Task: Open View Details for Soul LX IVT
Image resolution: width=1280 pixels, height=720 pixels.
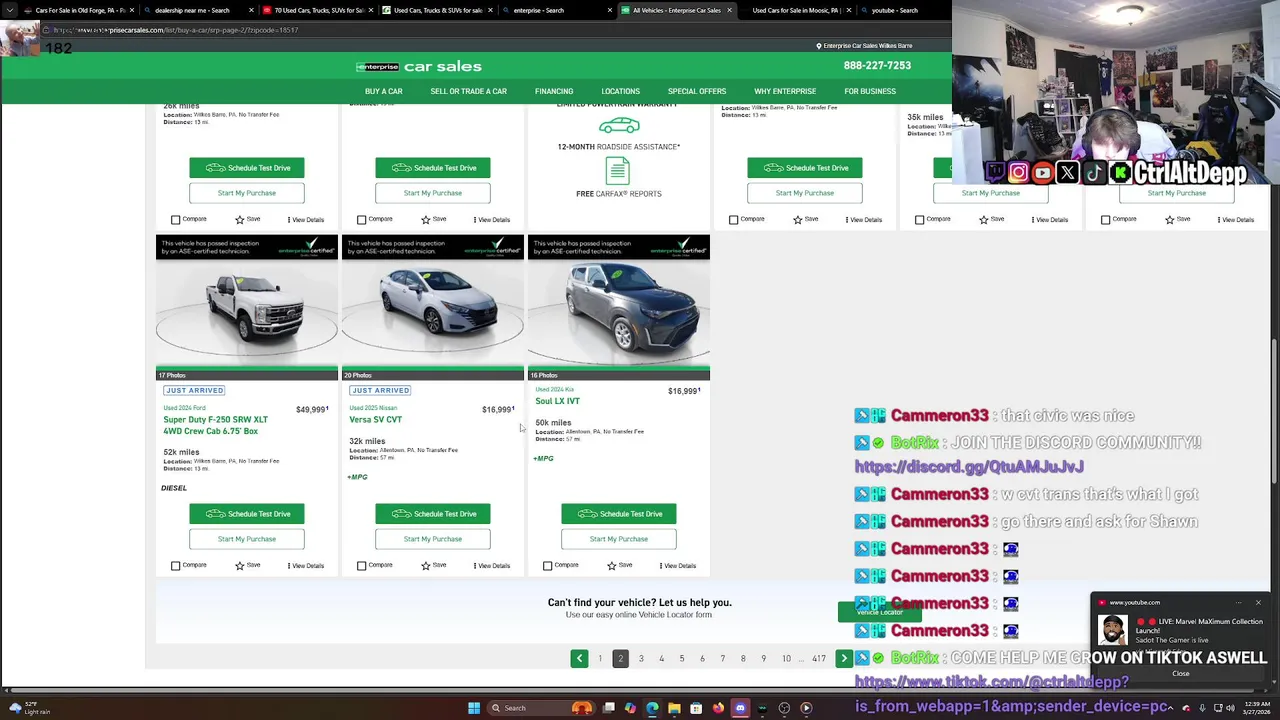Action: click(x=678, y=566)
